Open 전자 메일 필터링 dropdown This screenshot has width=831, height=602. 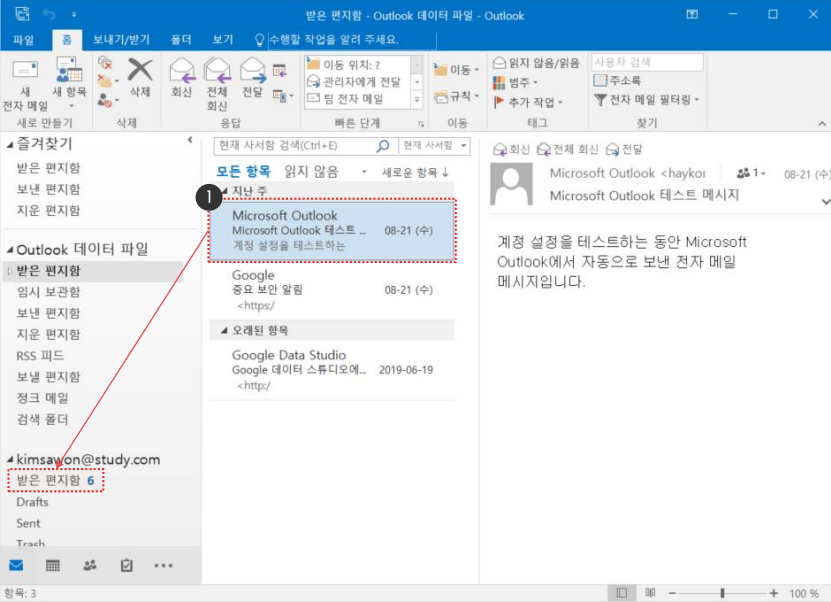click(646, 100)
